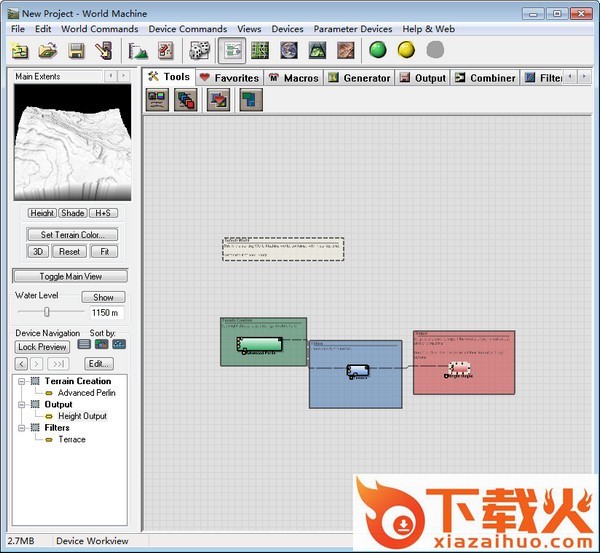600x553 pixels.
Task: Open the Devices menu
Action: point(287,29)
